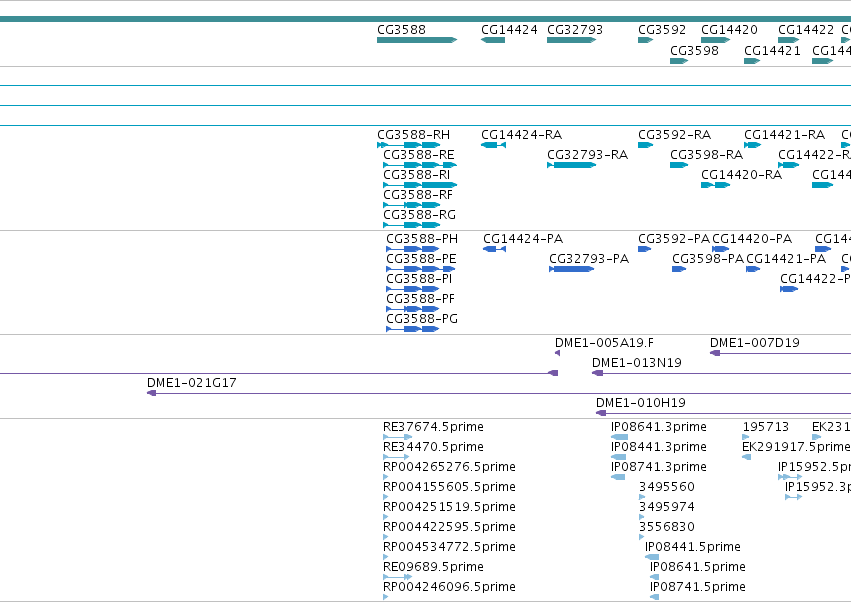Select the CG32793-PA protein label

pos(589,259)
